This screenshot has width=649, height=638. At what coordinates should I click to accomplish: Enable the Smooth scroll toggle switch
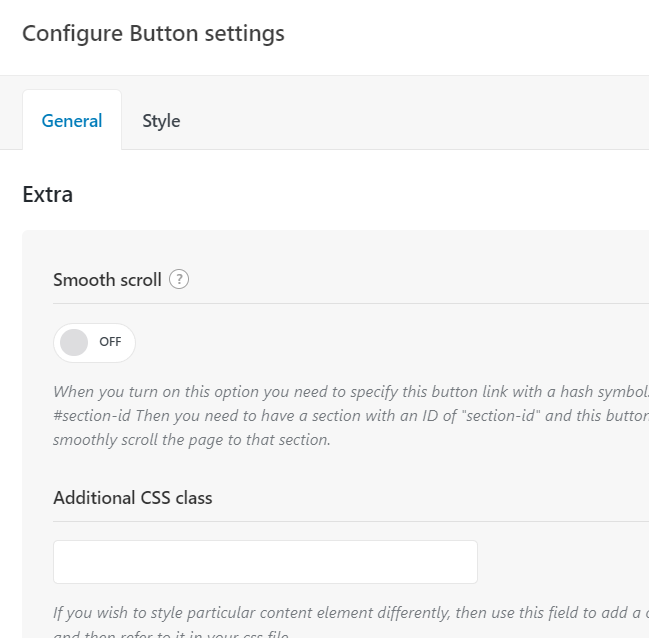pos(94,342)
